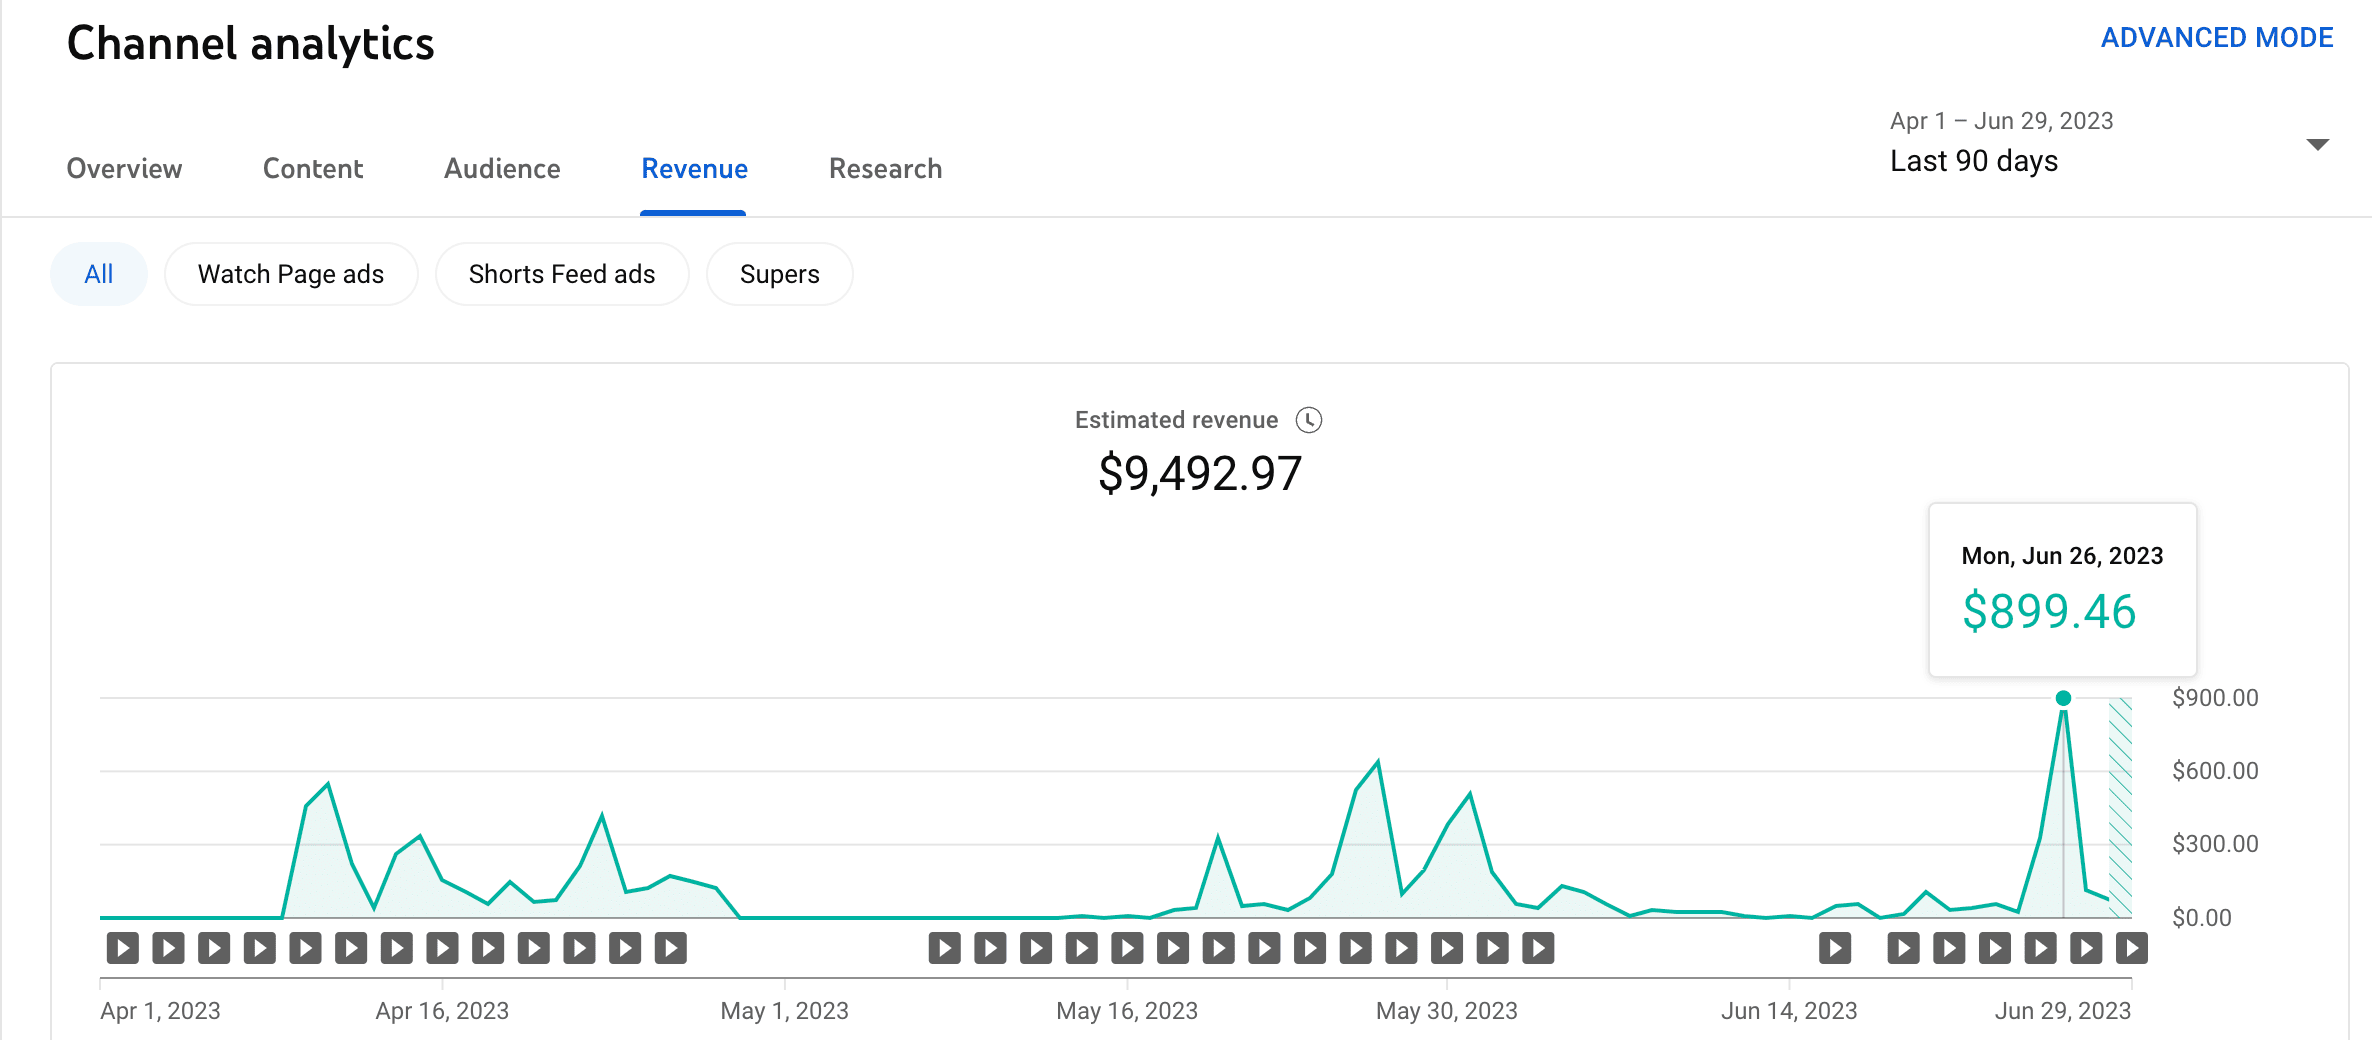Viewport: 2372px width, 1040px height.
Task: Open Advanced Mode link
Action: 2216,38
